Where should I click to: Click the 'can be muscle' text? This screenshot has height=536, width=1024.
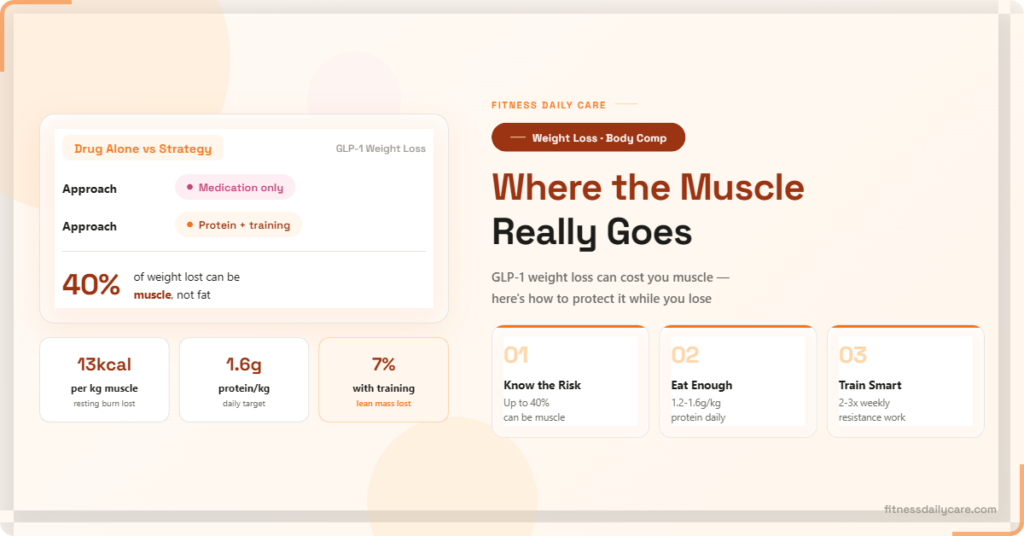(x=534, y=417)
